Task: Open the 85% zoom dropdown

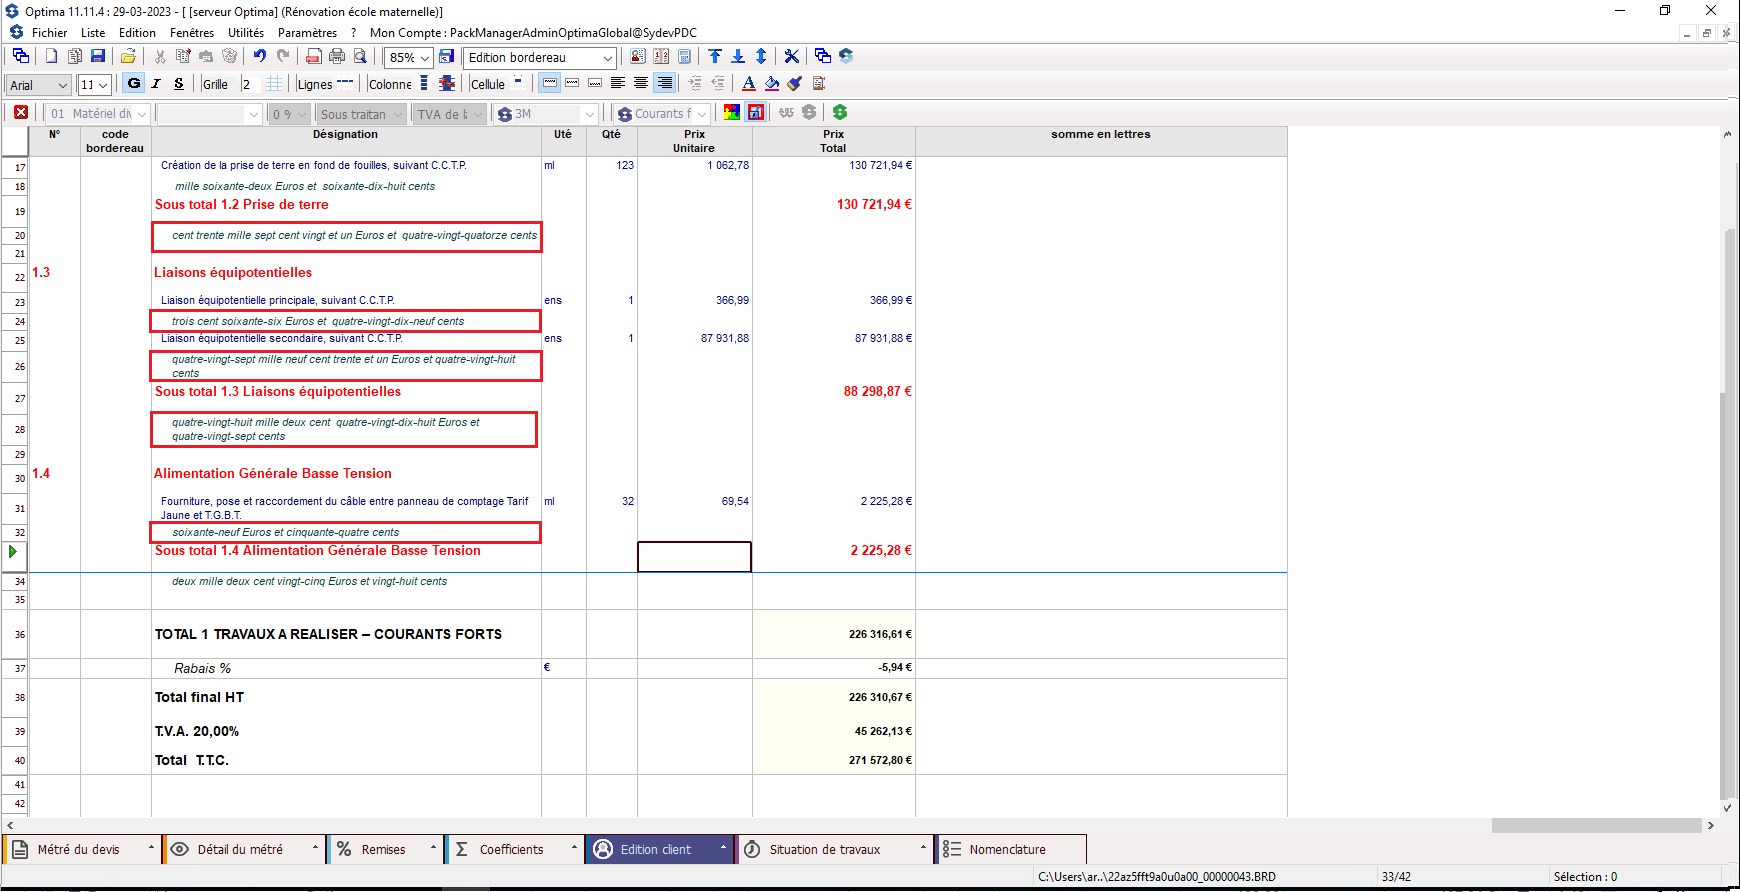Action: [424, 58]
